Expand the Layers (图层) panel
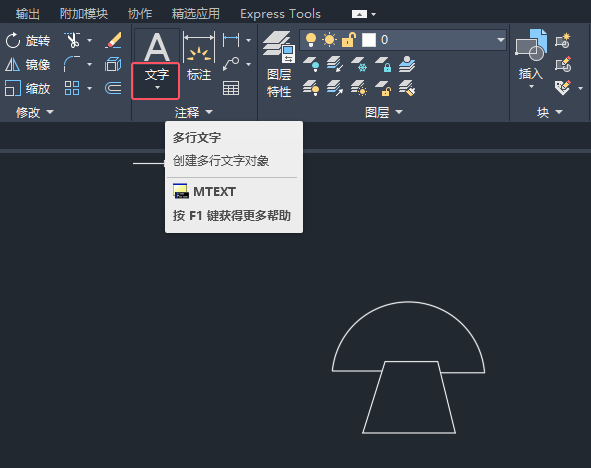 pos(384,112)
